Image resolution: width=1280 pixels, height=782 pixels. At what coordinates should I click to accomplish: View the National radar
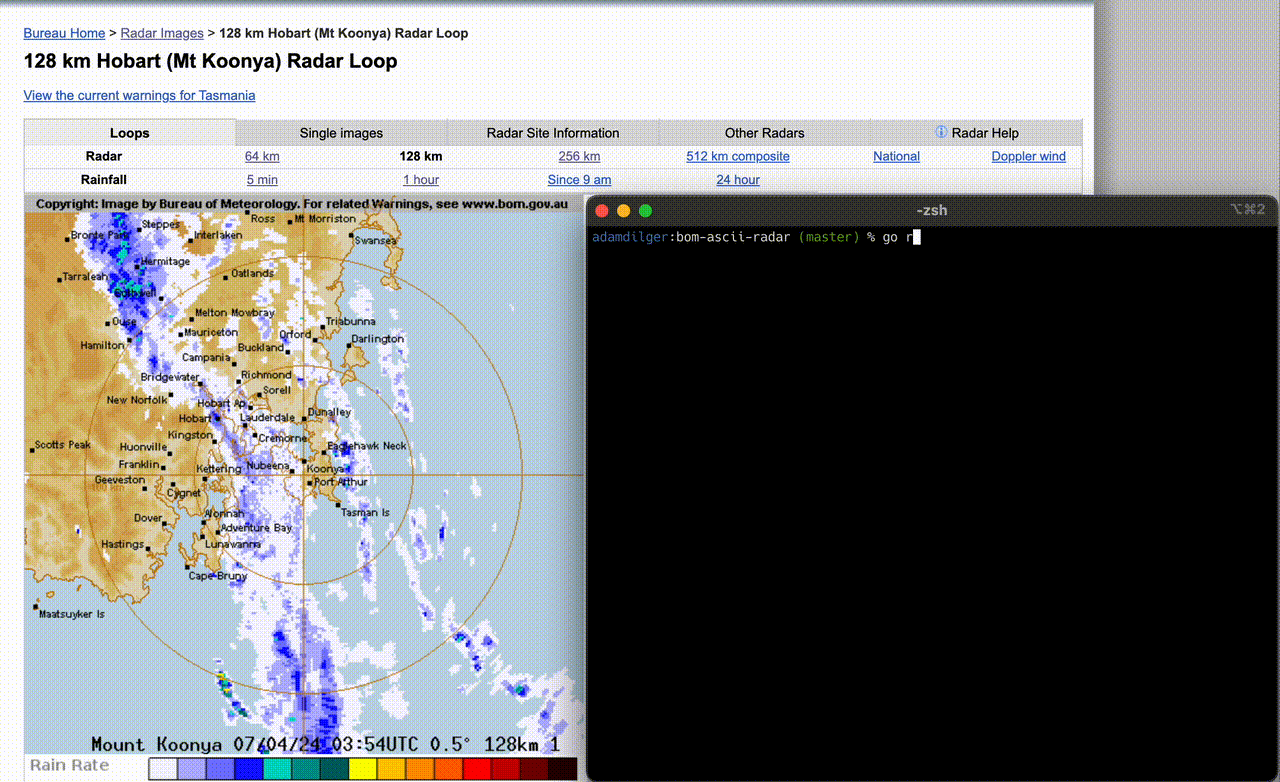click(x=896, y=156)
